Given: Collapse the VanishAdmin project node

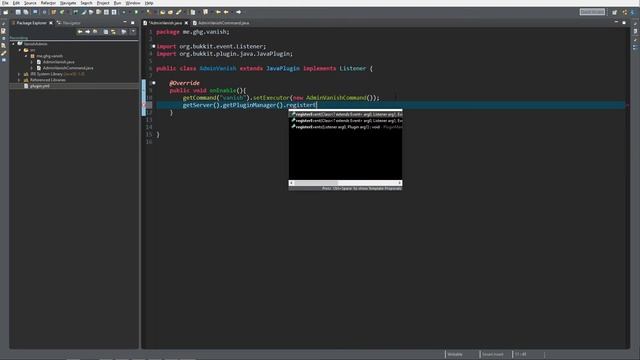Looking at the screenshot, I should pos(13,44).
